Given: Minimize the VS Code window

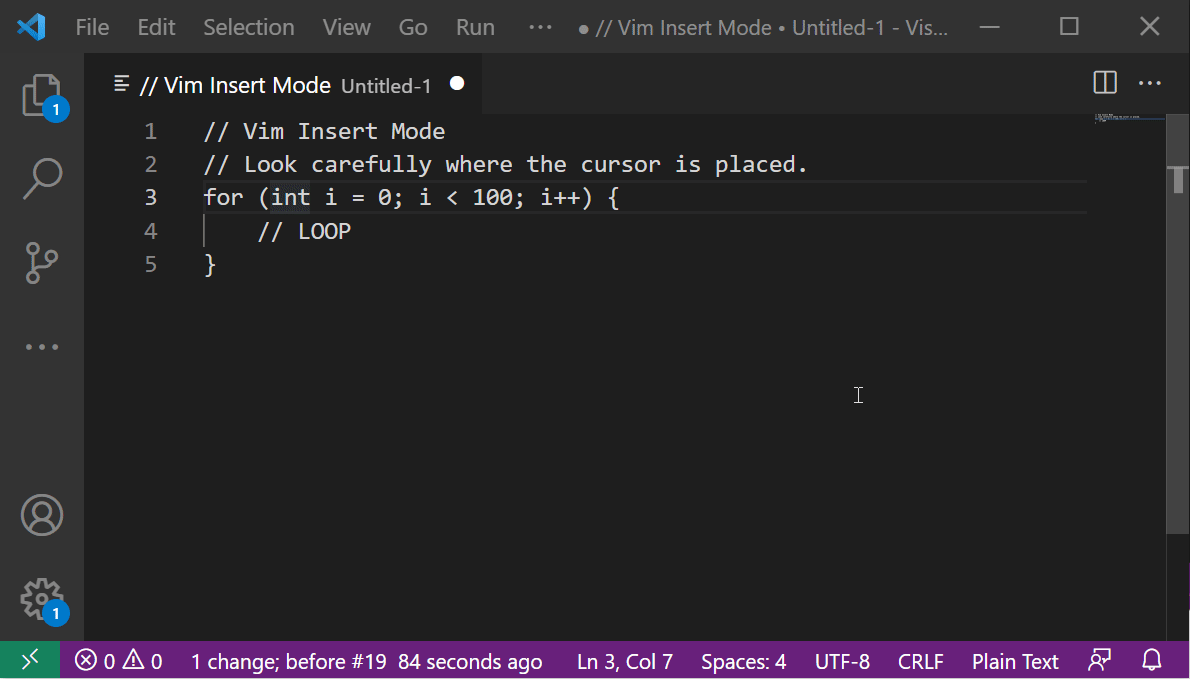Looking at the screenshot, I should 989,27.
